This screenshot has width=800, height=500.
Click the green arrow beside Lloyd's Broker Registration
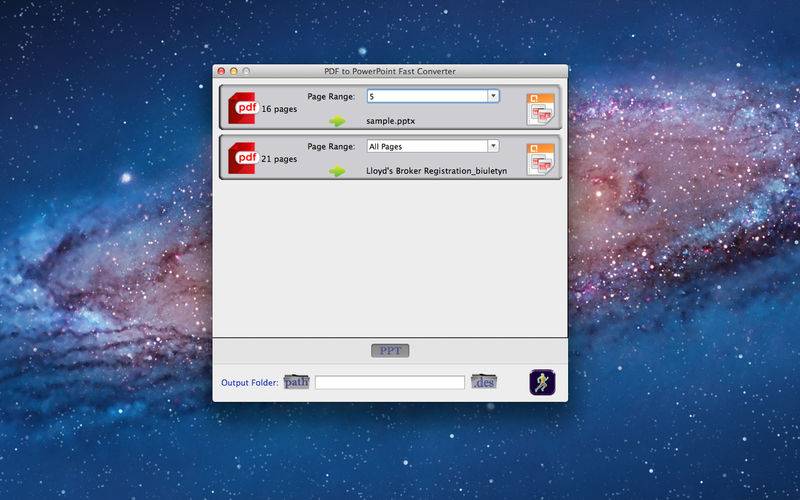[x=337, y=171]
